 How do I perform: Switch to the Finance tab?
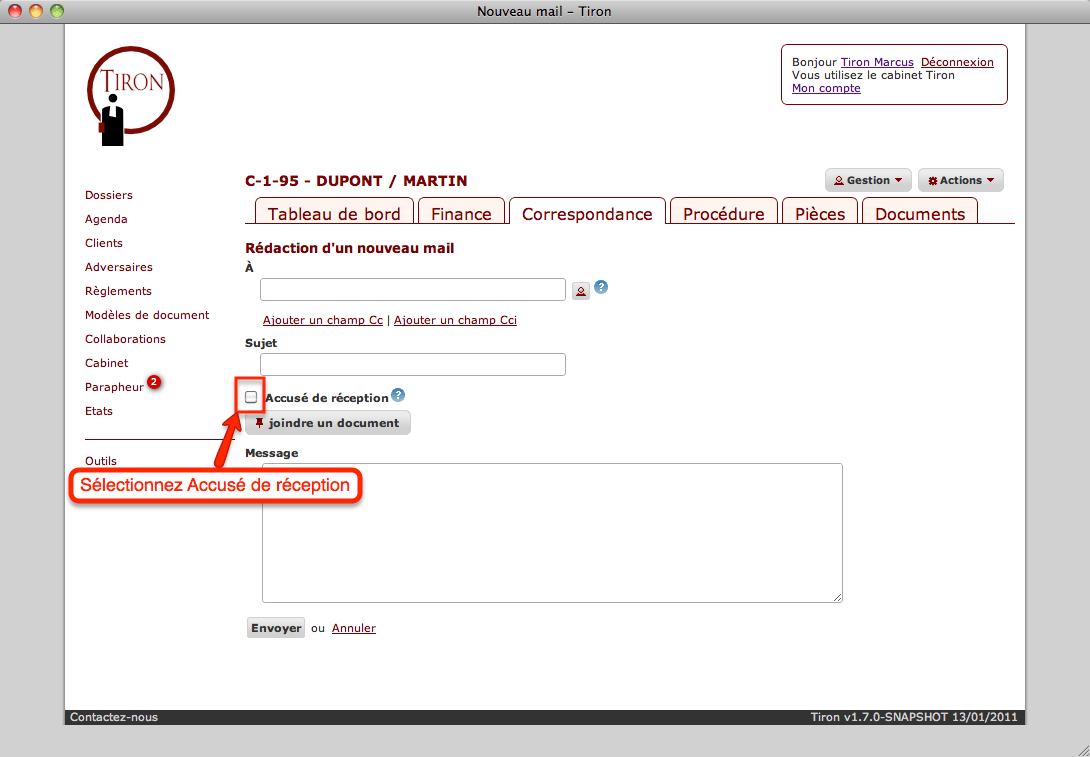tap(461, 213)
